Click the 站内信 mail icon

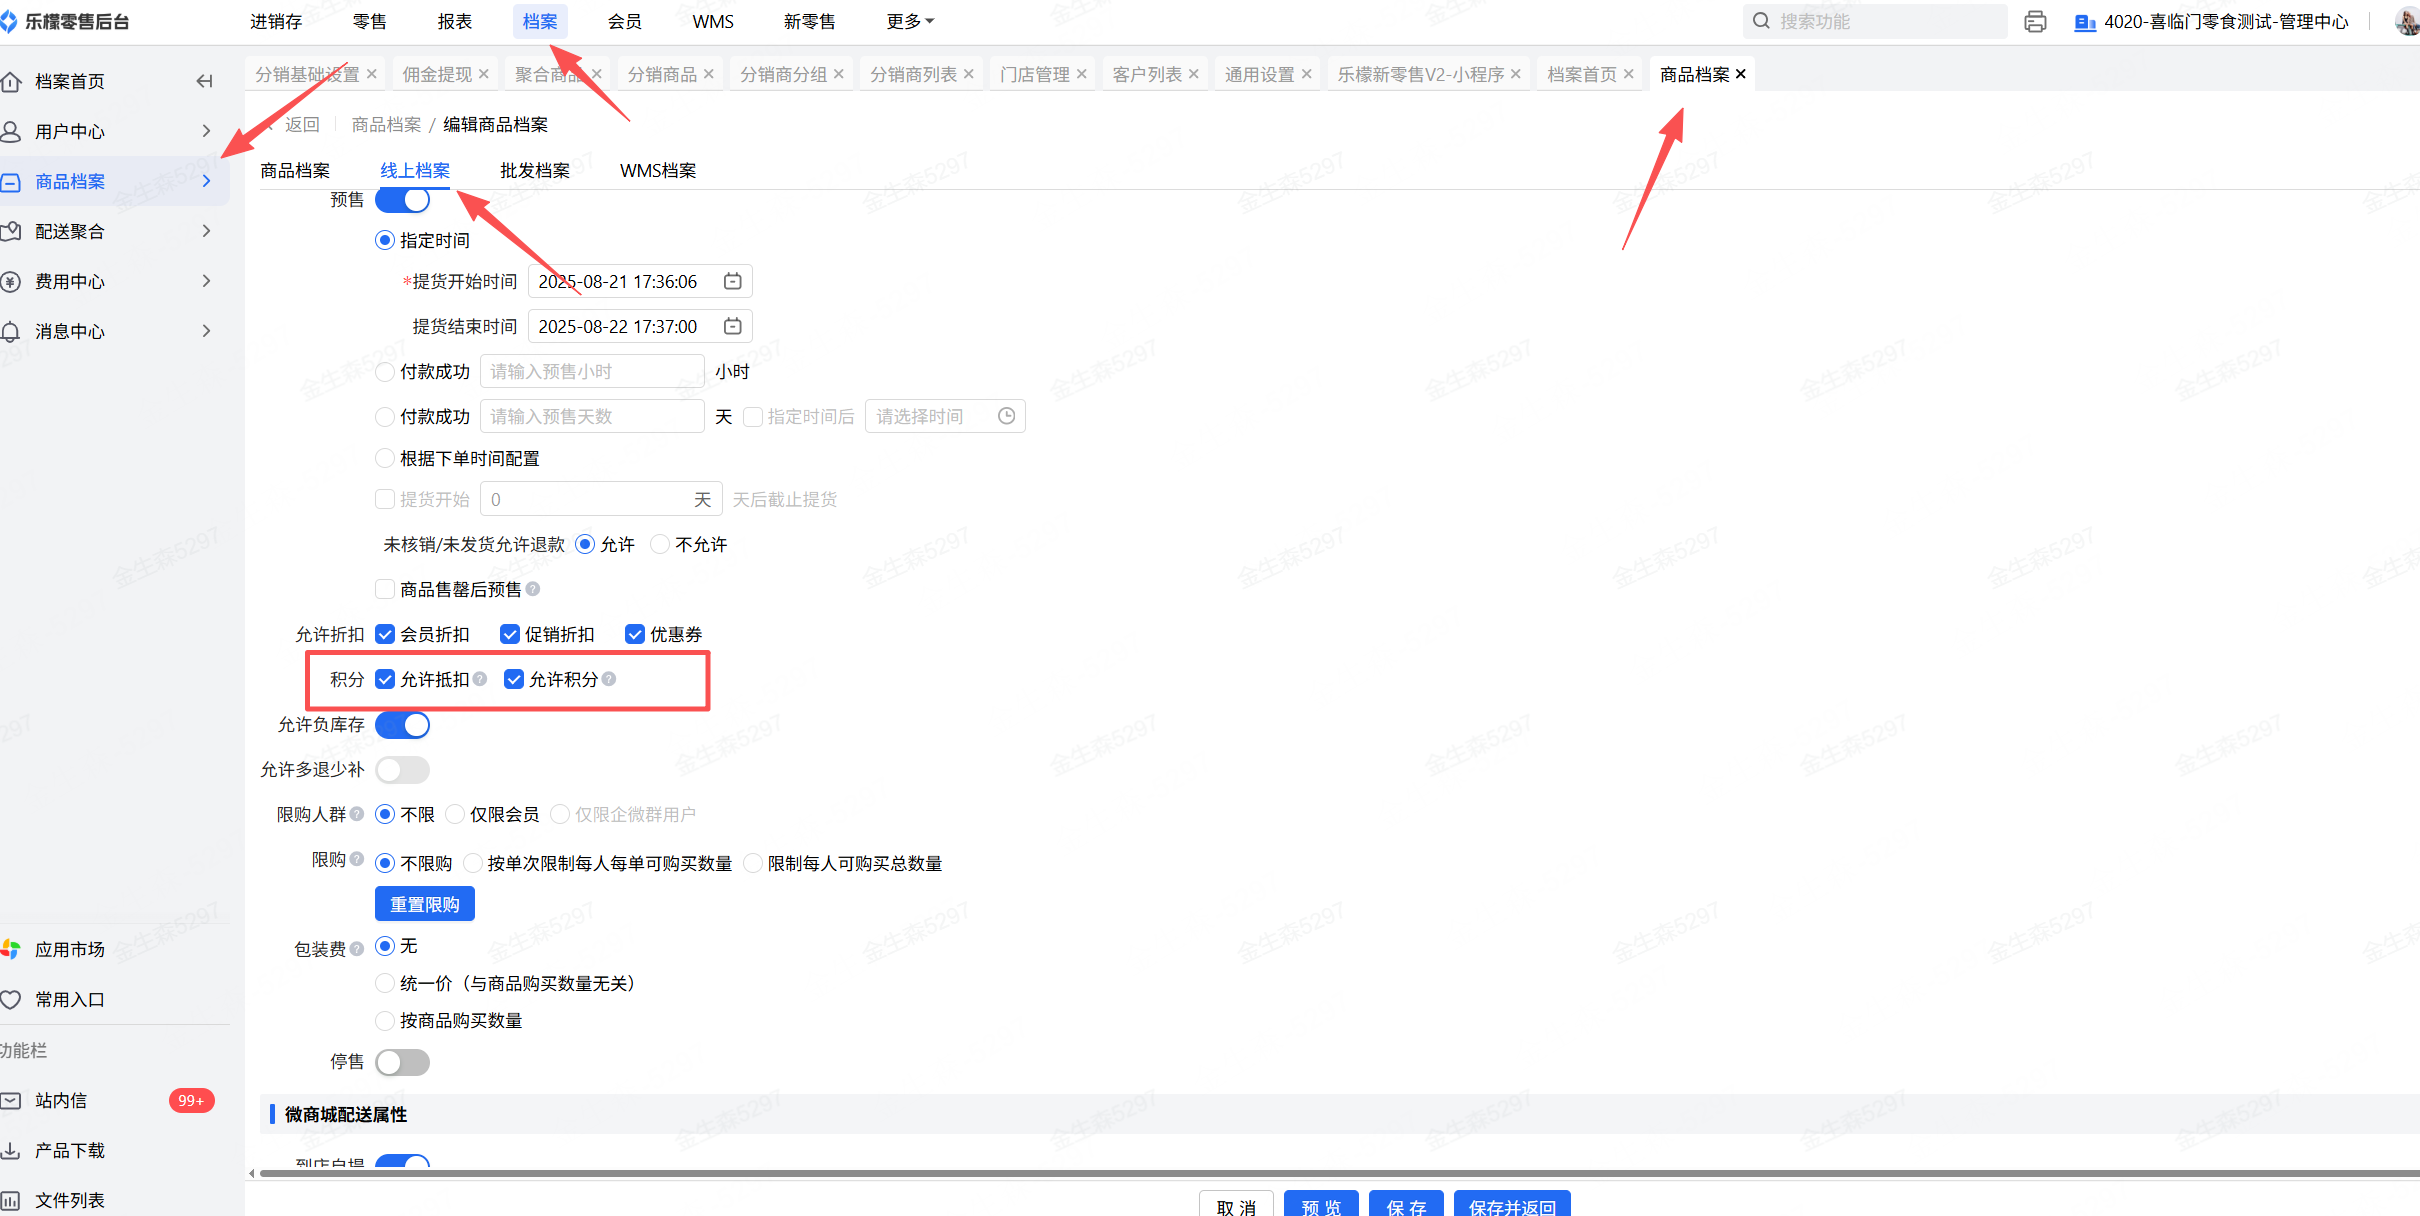[x=11, y=1100]
